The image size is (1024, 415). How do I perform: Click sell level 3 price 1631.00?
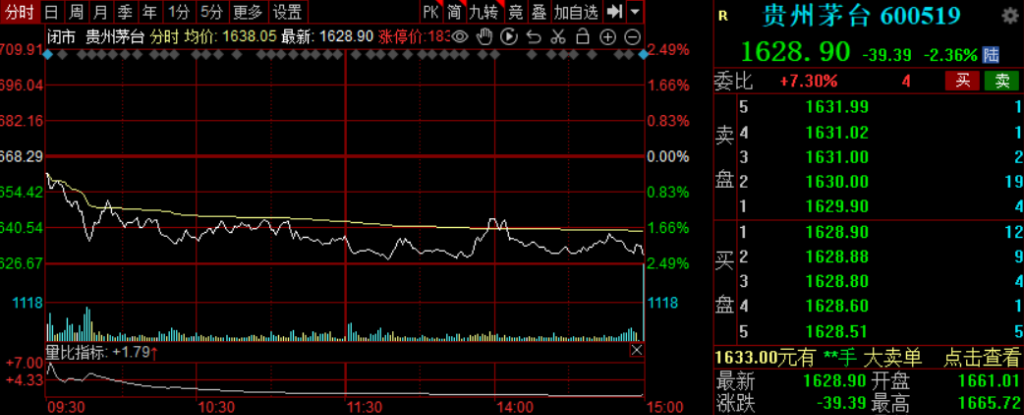pyautogui.click(x=837, y=158)
